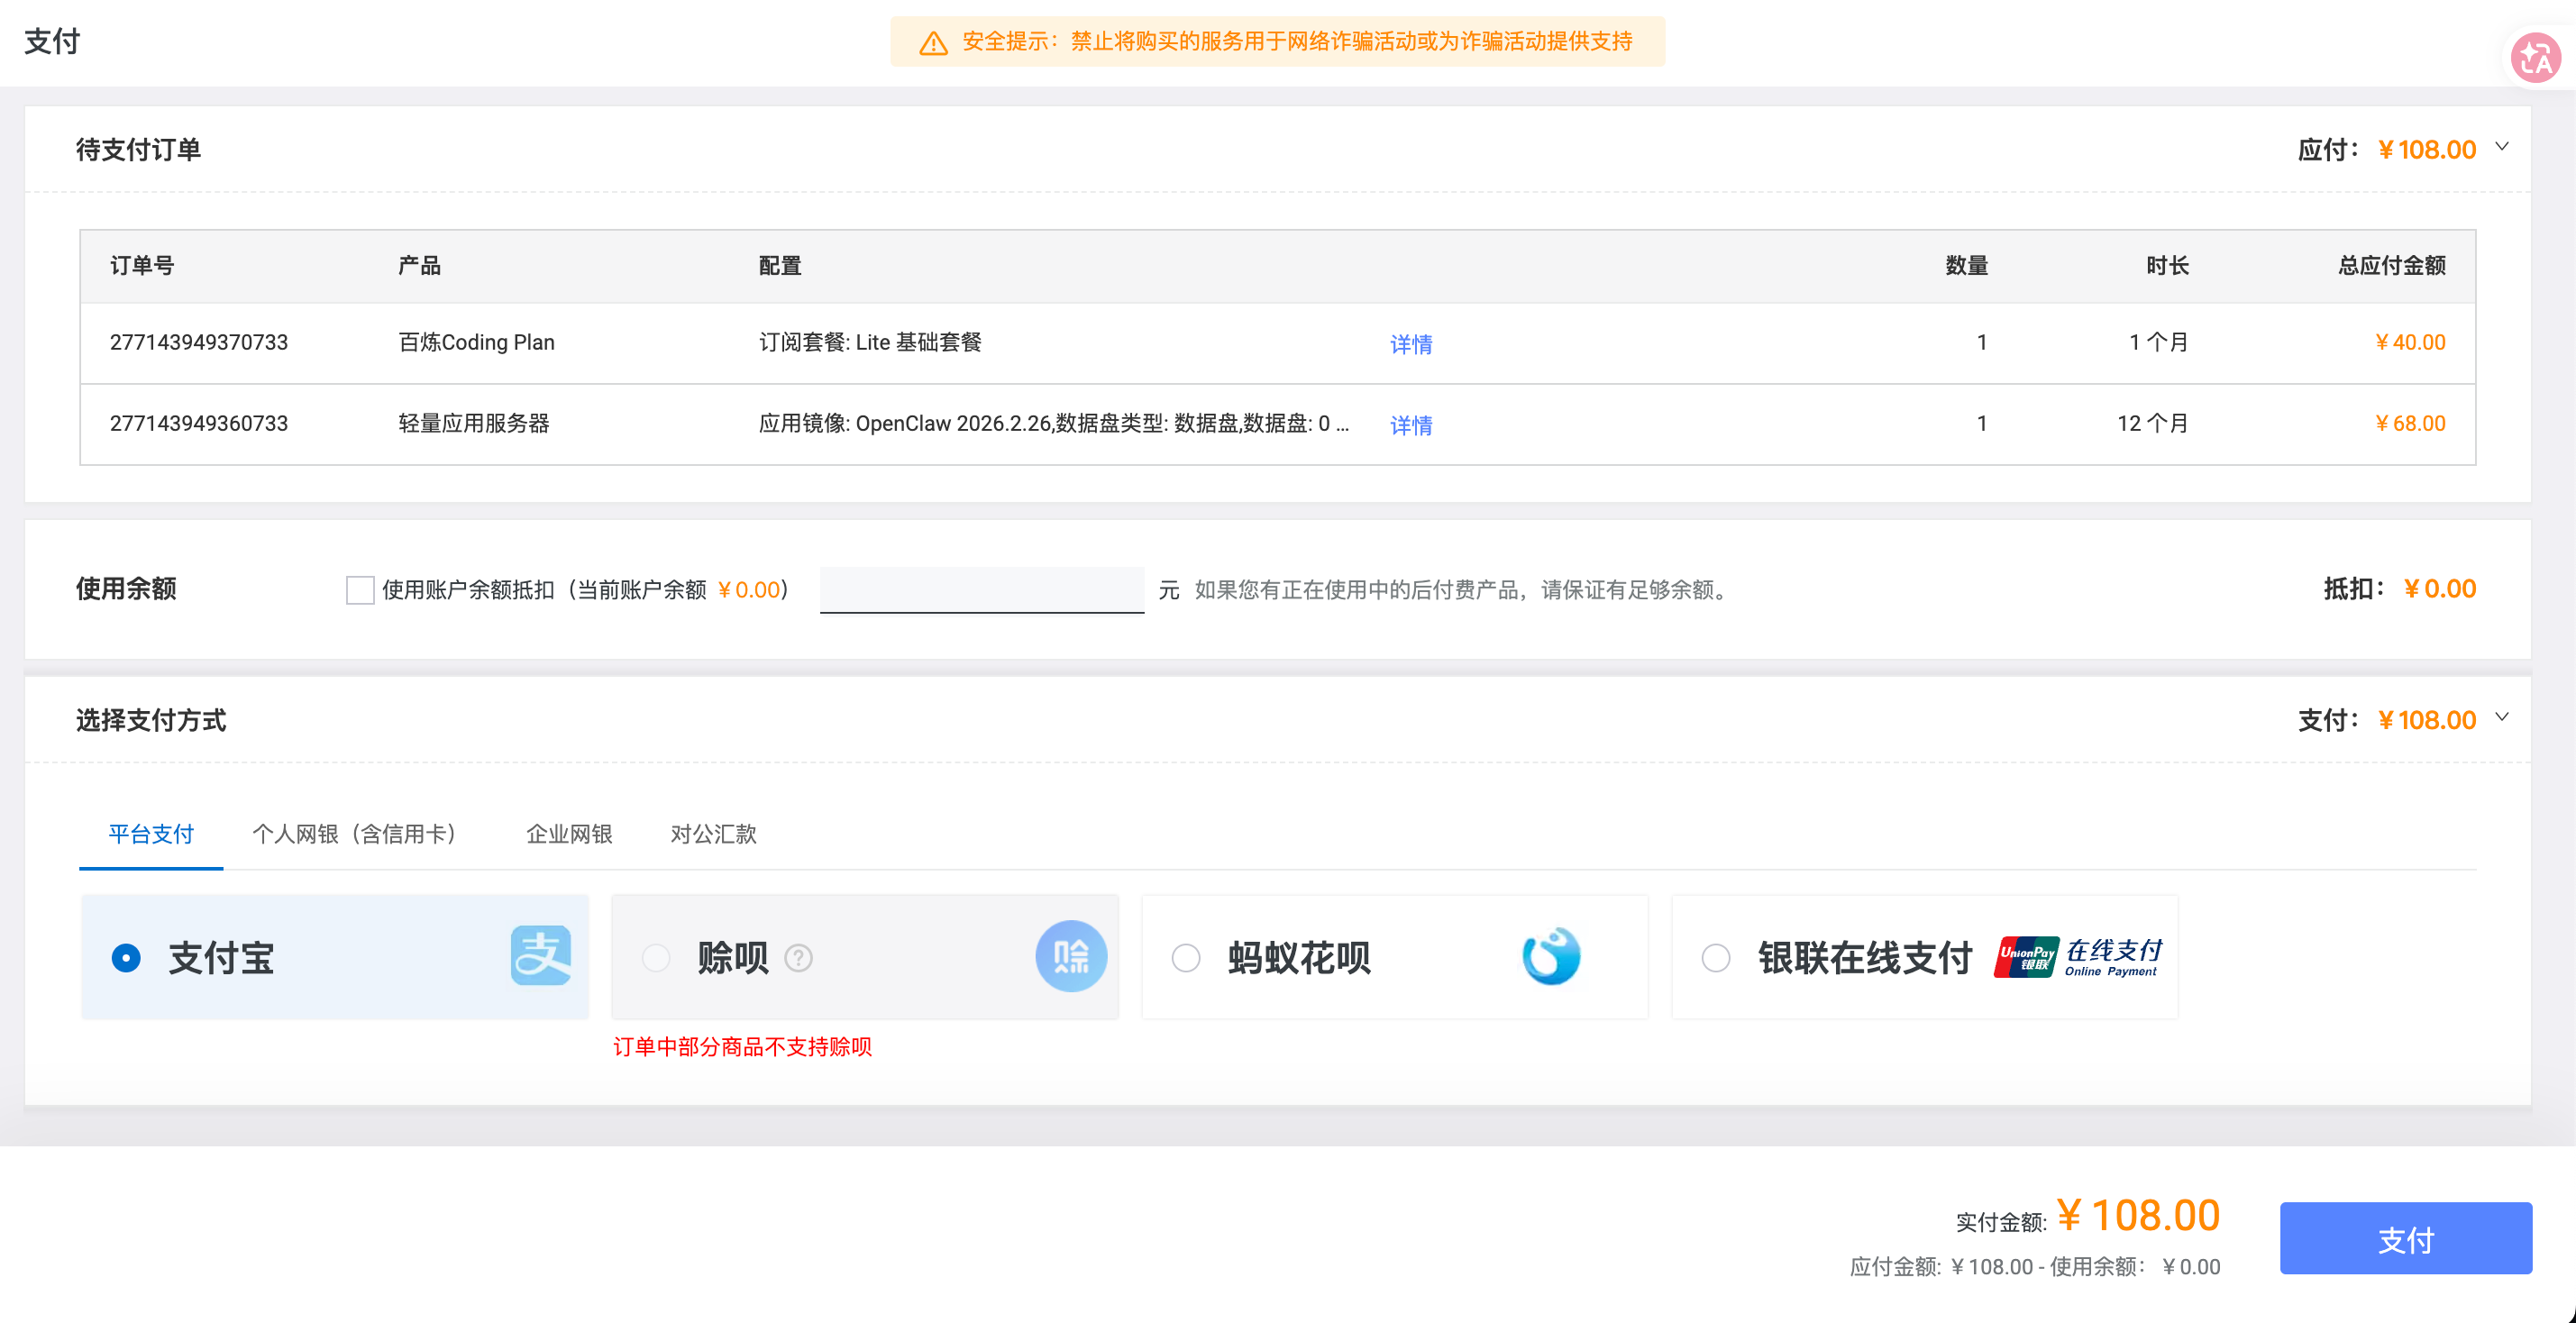Select the 蚂蚁花呗 radio button
The image size is (2576, 1323).
(1186, 958)
